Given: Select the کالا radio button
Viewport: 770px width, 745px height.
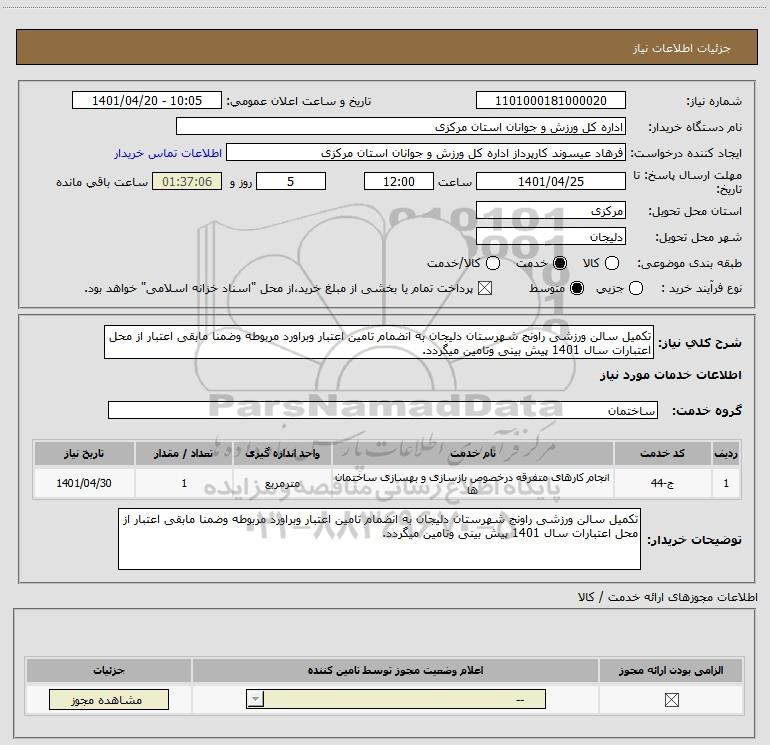Looking at the screenshot, I should click(611, 263).
